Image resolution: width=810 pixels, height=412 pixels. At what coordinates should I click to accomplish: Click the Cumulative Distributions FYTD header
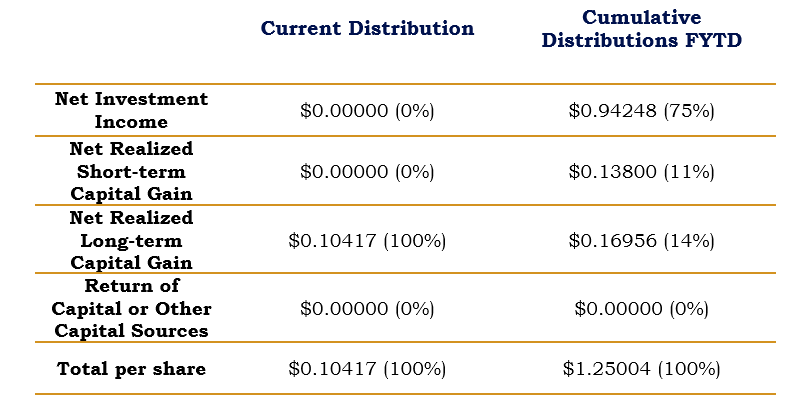point(642,28)
